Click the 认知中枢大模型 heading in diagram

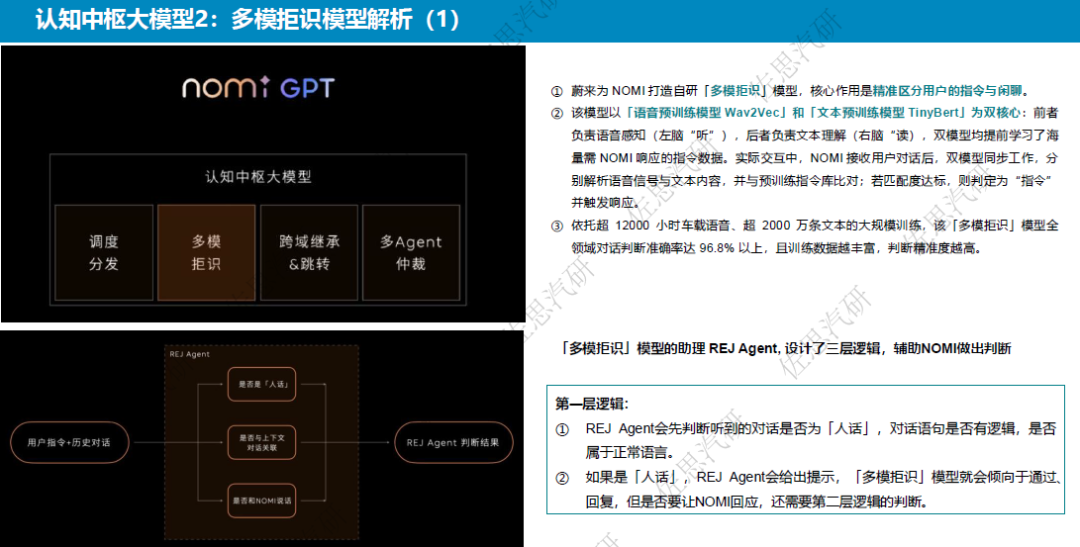(x=258, y=176)
